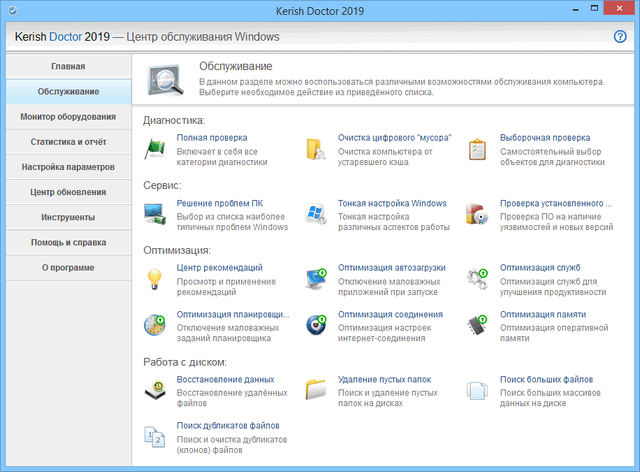The width and height of the screenshot is (640, 472).
Task: Launch the Поиск больших файлов link
Action: point(547,380)
